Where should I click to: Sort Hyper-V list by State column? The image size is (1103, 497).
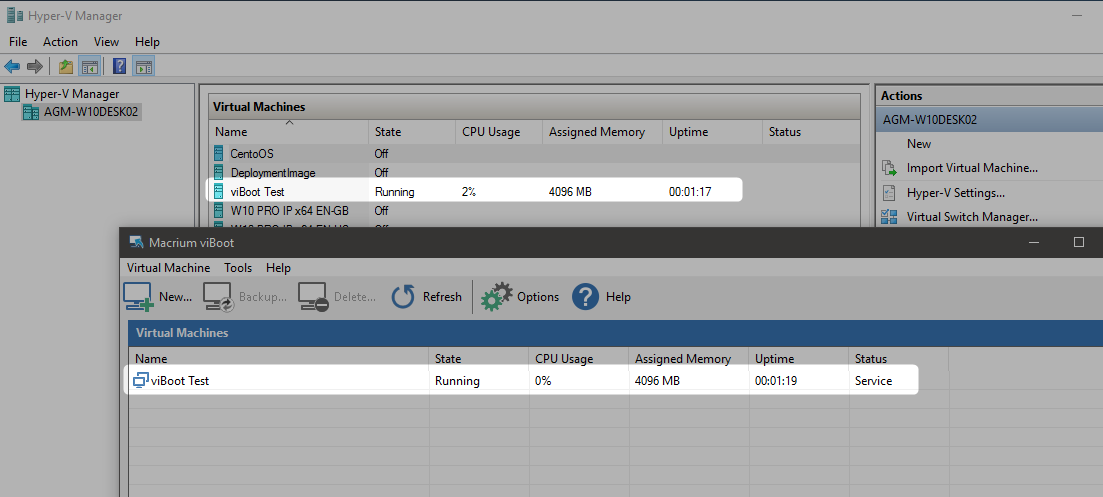coord(412,131)
